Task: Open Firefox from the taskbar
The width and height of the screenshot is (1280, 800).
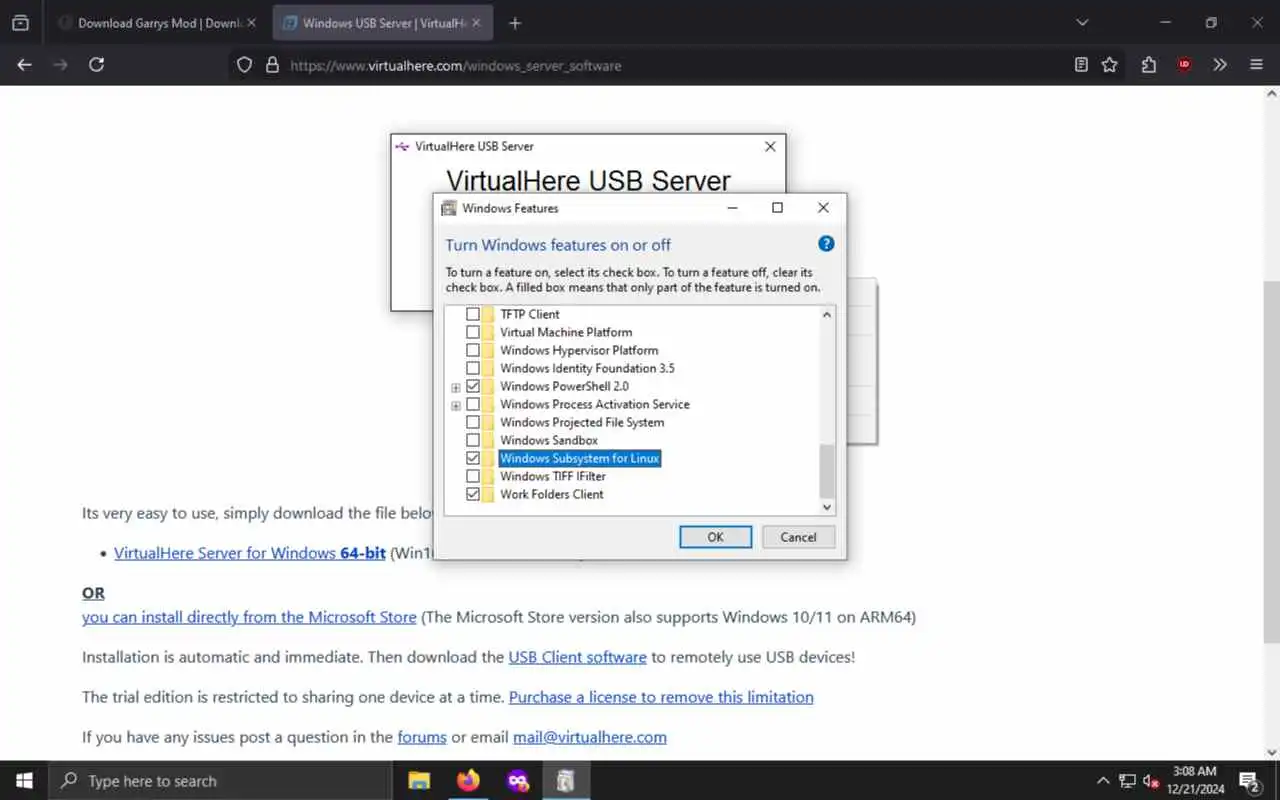Action: 468,781
